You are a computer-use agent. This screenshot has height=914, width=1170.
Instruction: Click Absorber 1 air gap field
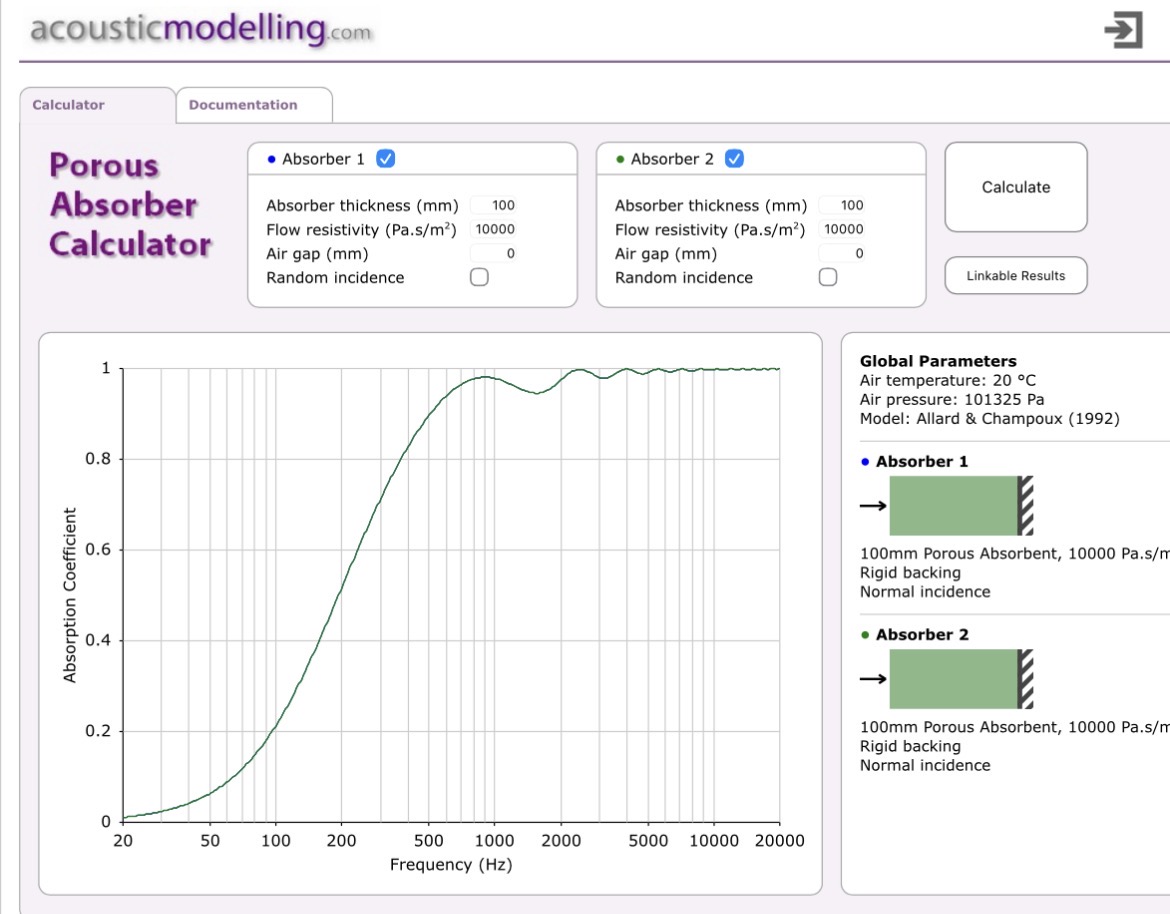[x=494, y=254]
